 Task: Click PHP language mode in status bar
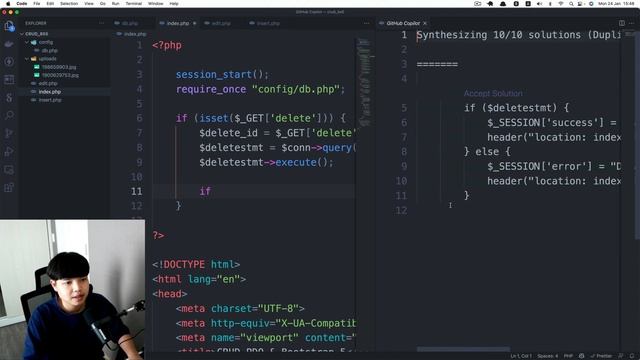568,356
